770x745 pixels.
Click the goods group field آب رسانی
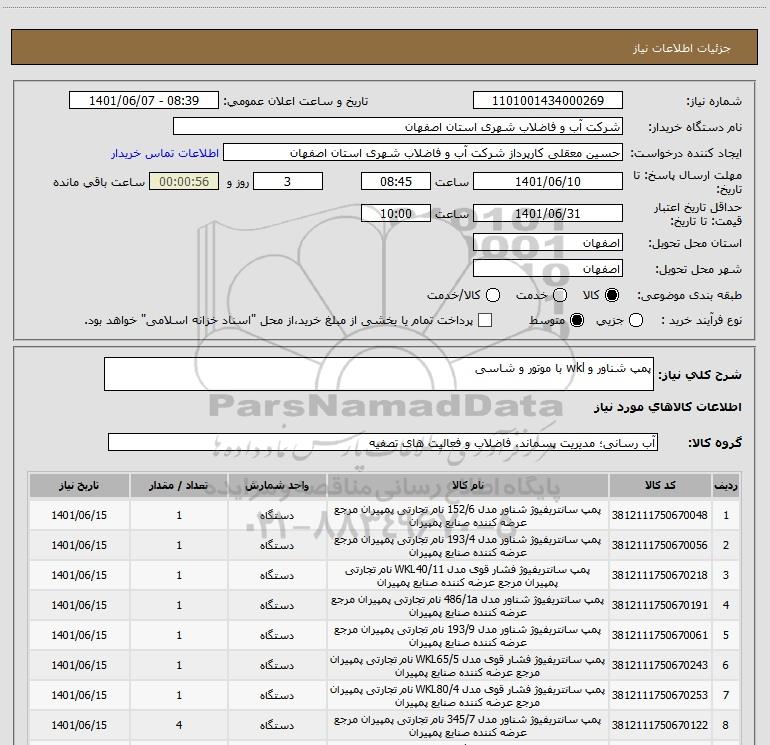383,442
